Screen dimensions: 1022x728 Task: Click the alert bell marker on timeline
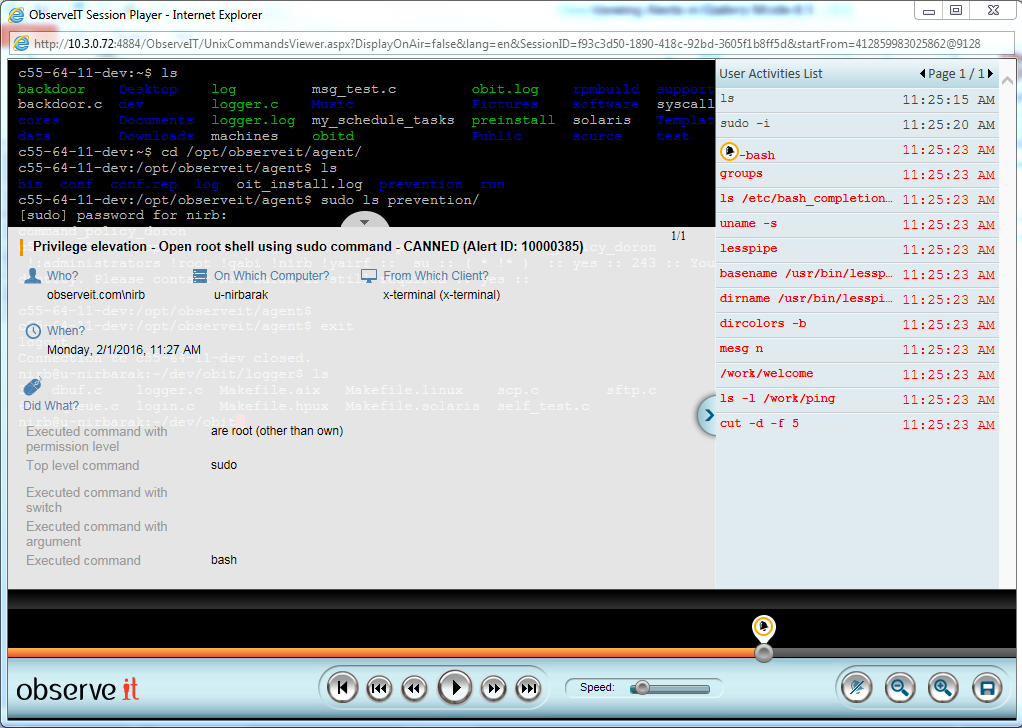point(763,627)
